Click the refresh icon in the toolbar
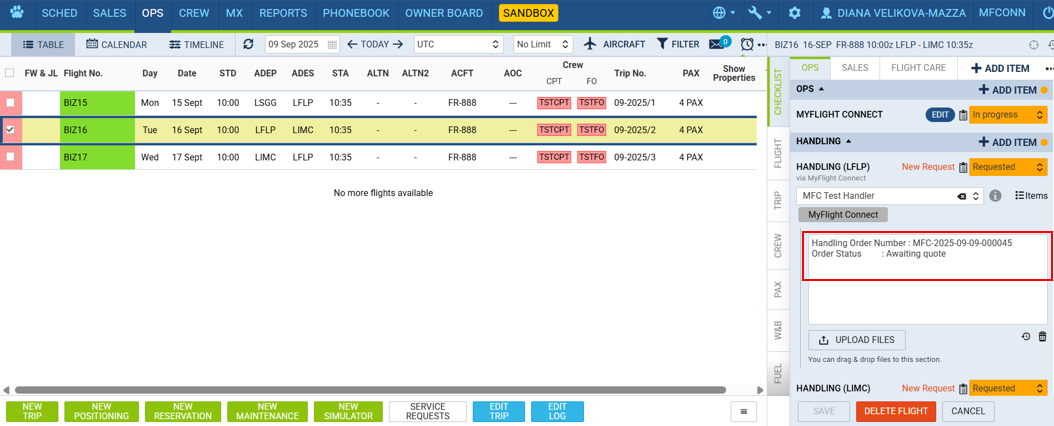Image resolution: width=1054 pixels, height=426 pixels. pos(248,45)
